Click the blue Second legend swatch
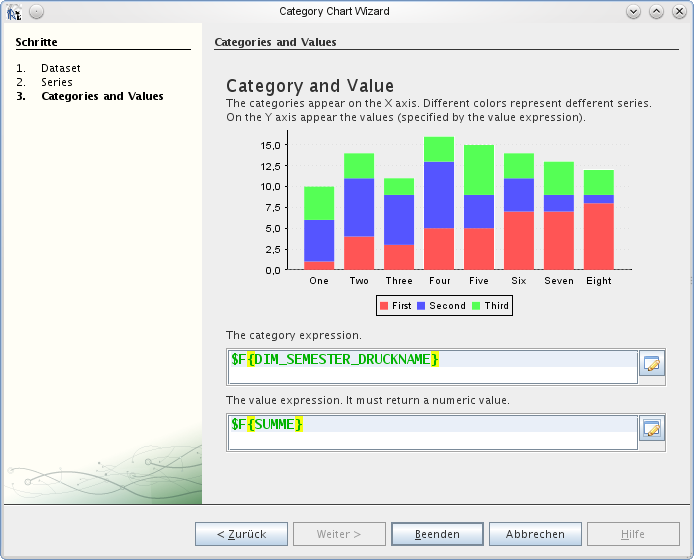Viewport: 694px width, 560px height. coord(422,306)
